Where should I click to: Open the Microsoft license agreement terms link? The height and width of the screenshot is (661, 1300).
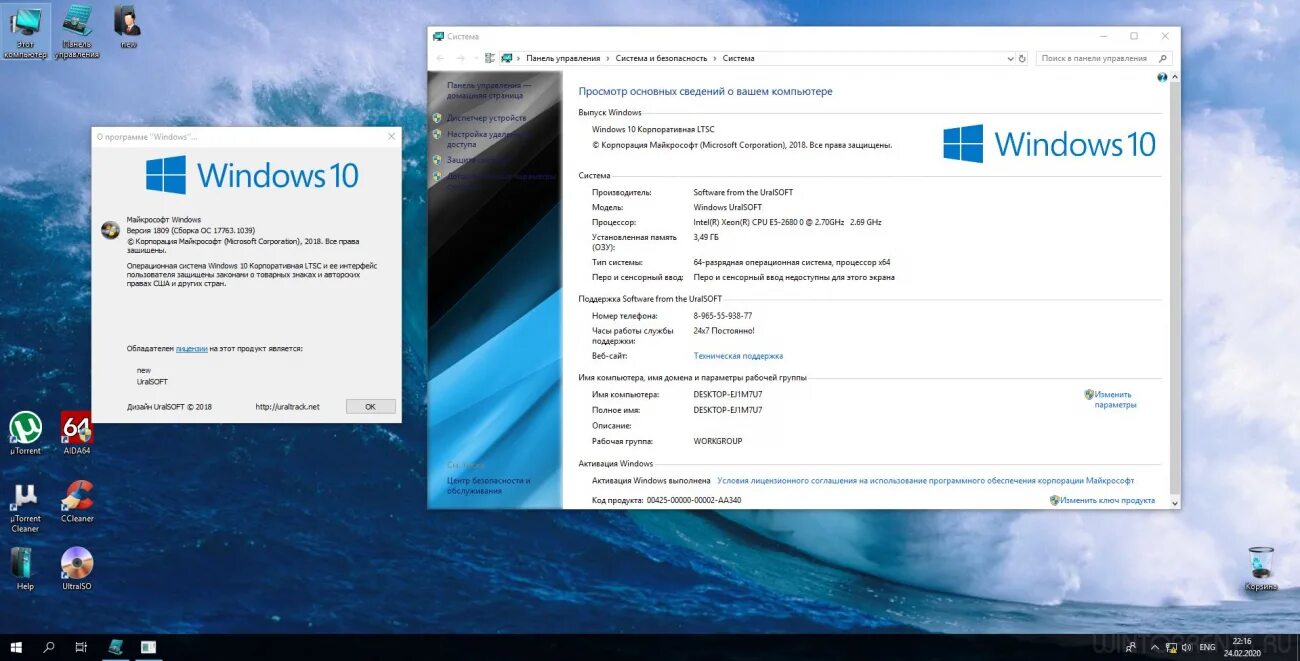925,481
